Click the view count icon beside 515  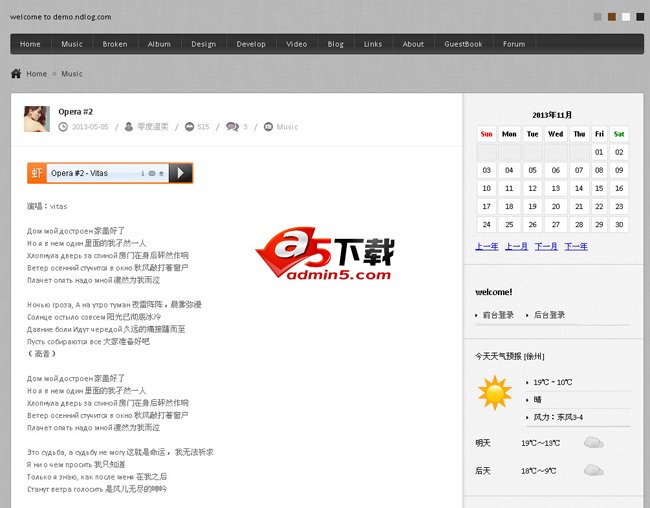click(189, 127)
